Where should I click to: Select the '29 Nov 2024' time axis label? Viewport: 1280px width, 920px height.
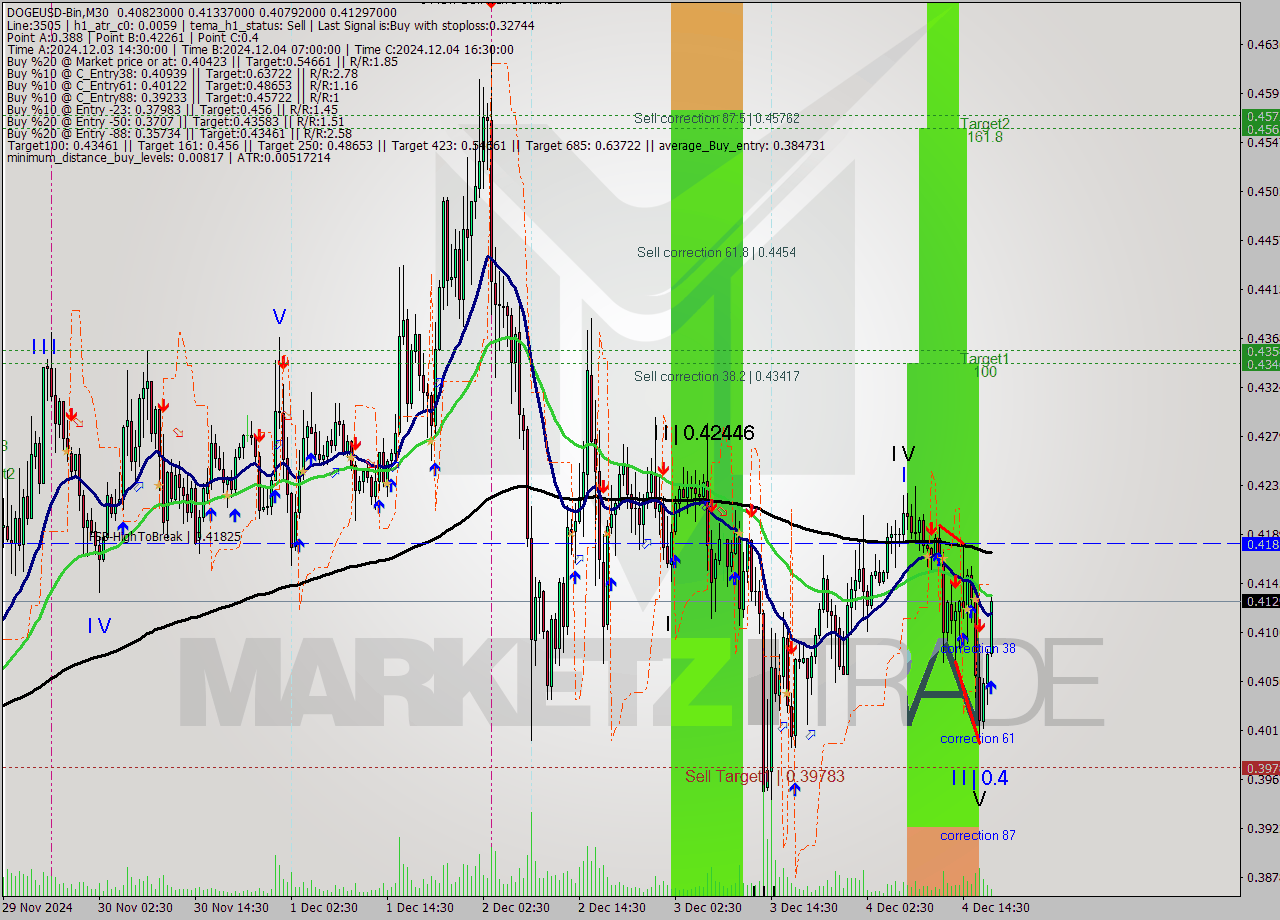point(36,908)
